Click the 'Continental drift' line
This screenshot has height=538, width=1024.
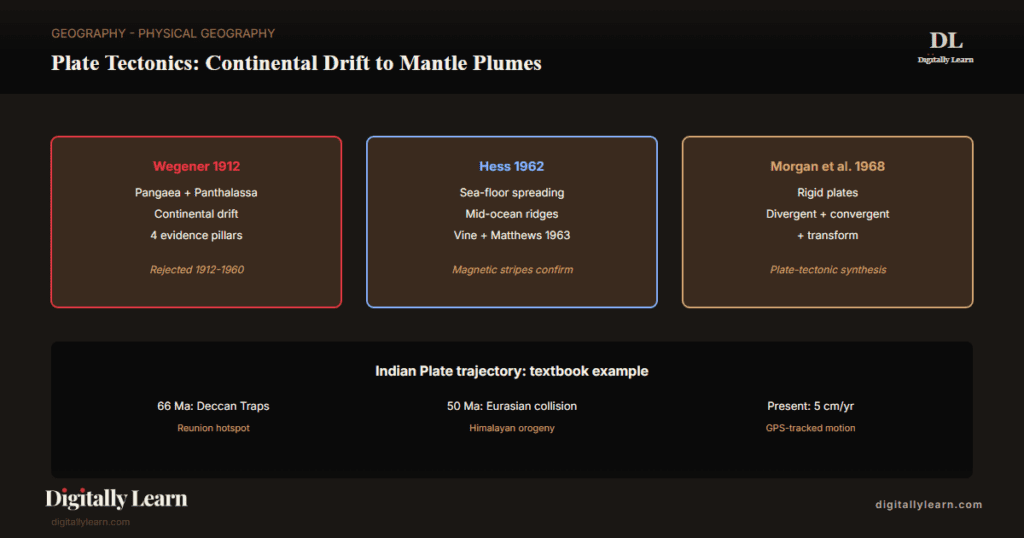click(x=196, y=214)
